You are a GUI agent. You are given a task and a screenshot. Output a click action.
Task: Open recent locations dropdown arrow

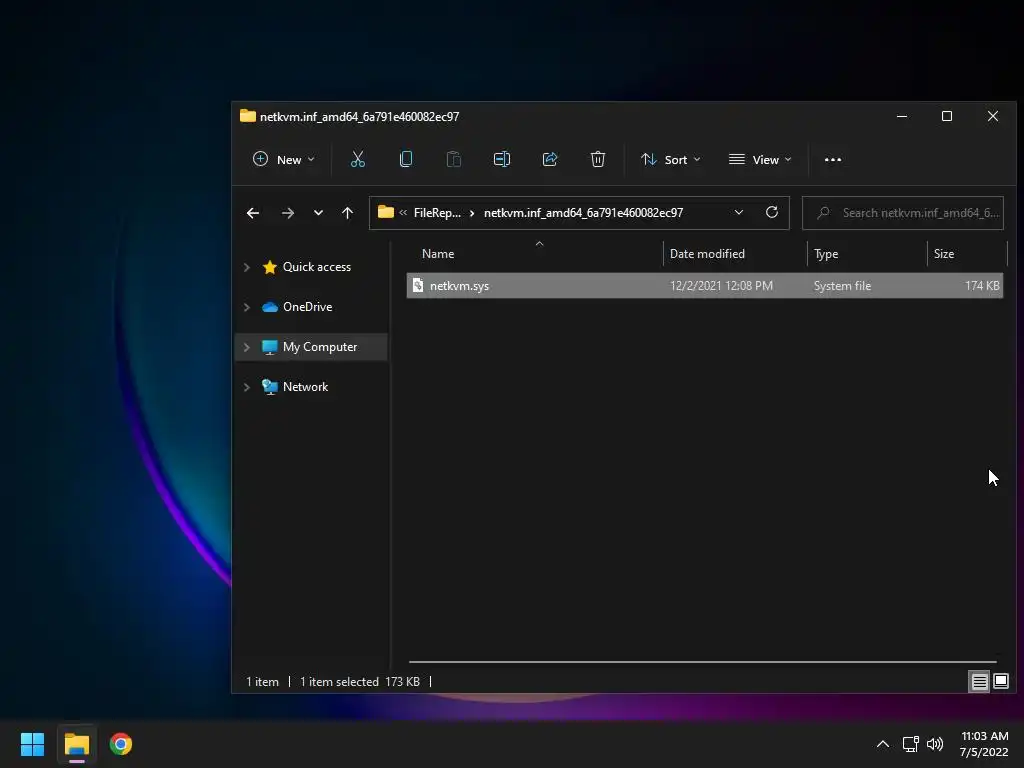pyautogui.click(x=318, y=213)
